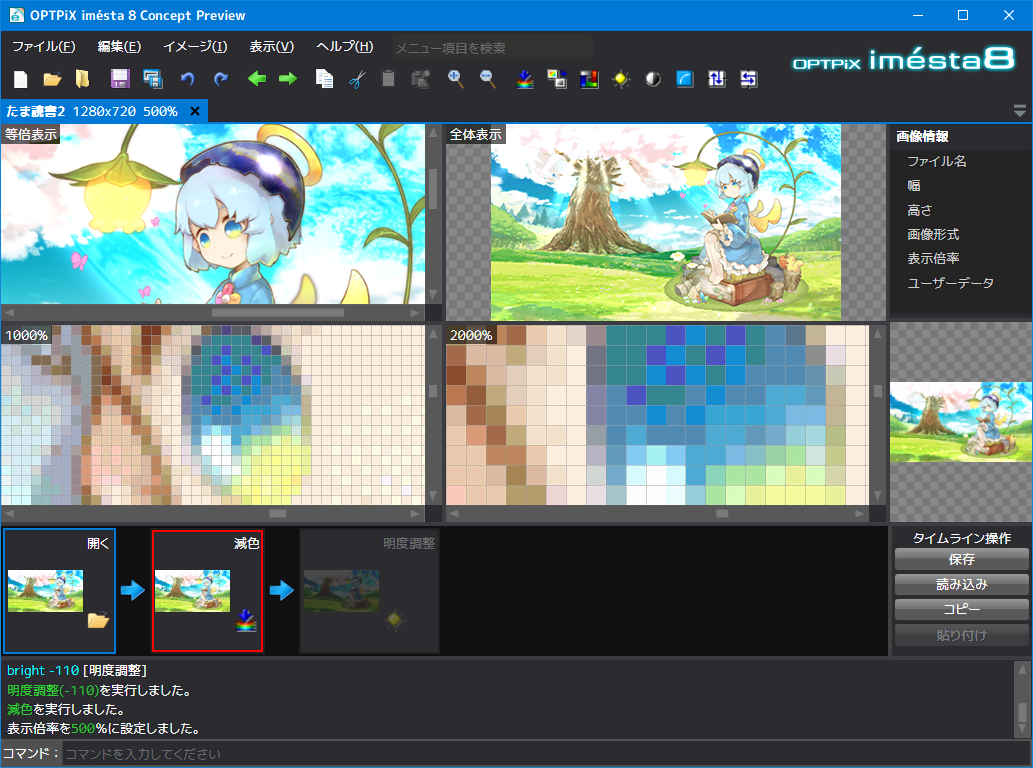Screen dimensions: 1033x768
Task: Click the navigator preview thumbnail on right
Action: coord(961,422)
